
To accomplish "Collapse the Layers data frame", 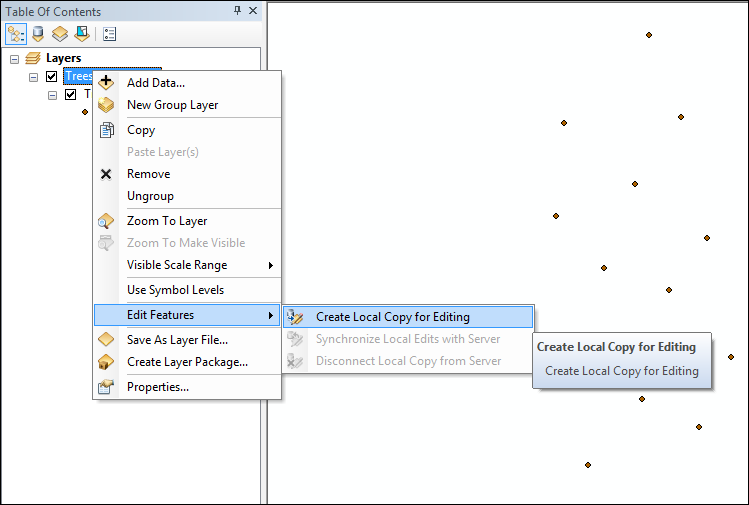I will tap(14, 59).
